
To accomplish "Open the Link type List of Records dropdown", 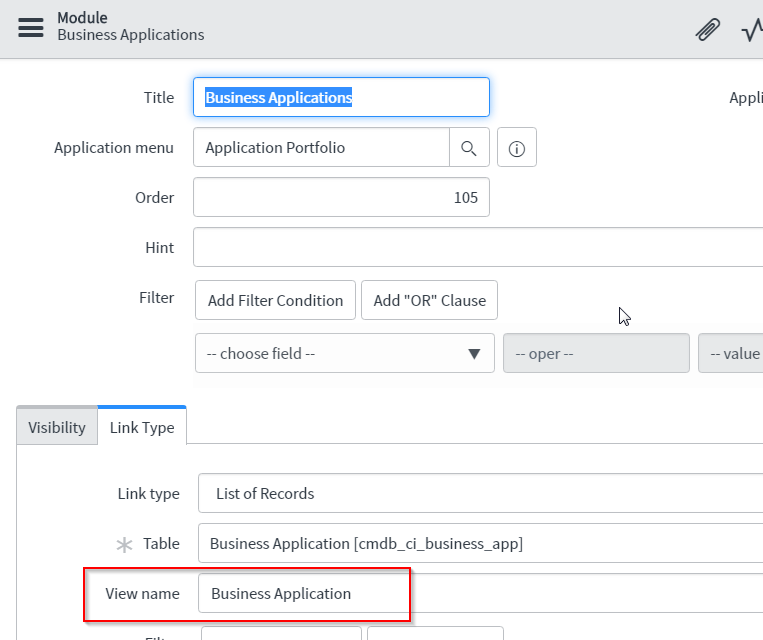I will point(480,494).
